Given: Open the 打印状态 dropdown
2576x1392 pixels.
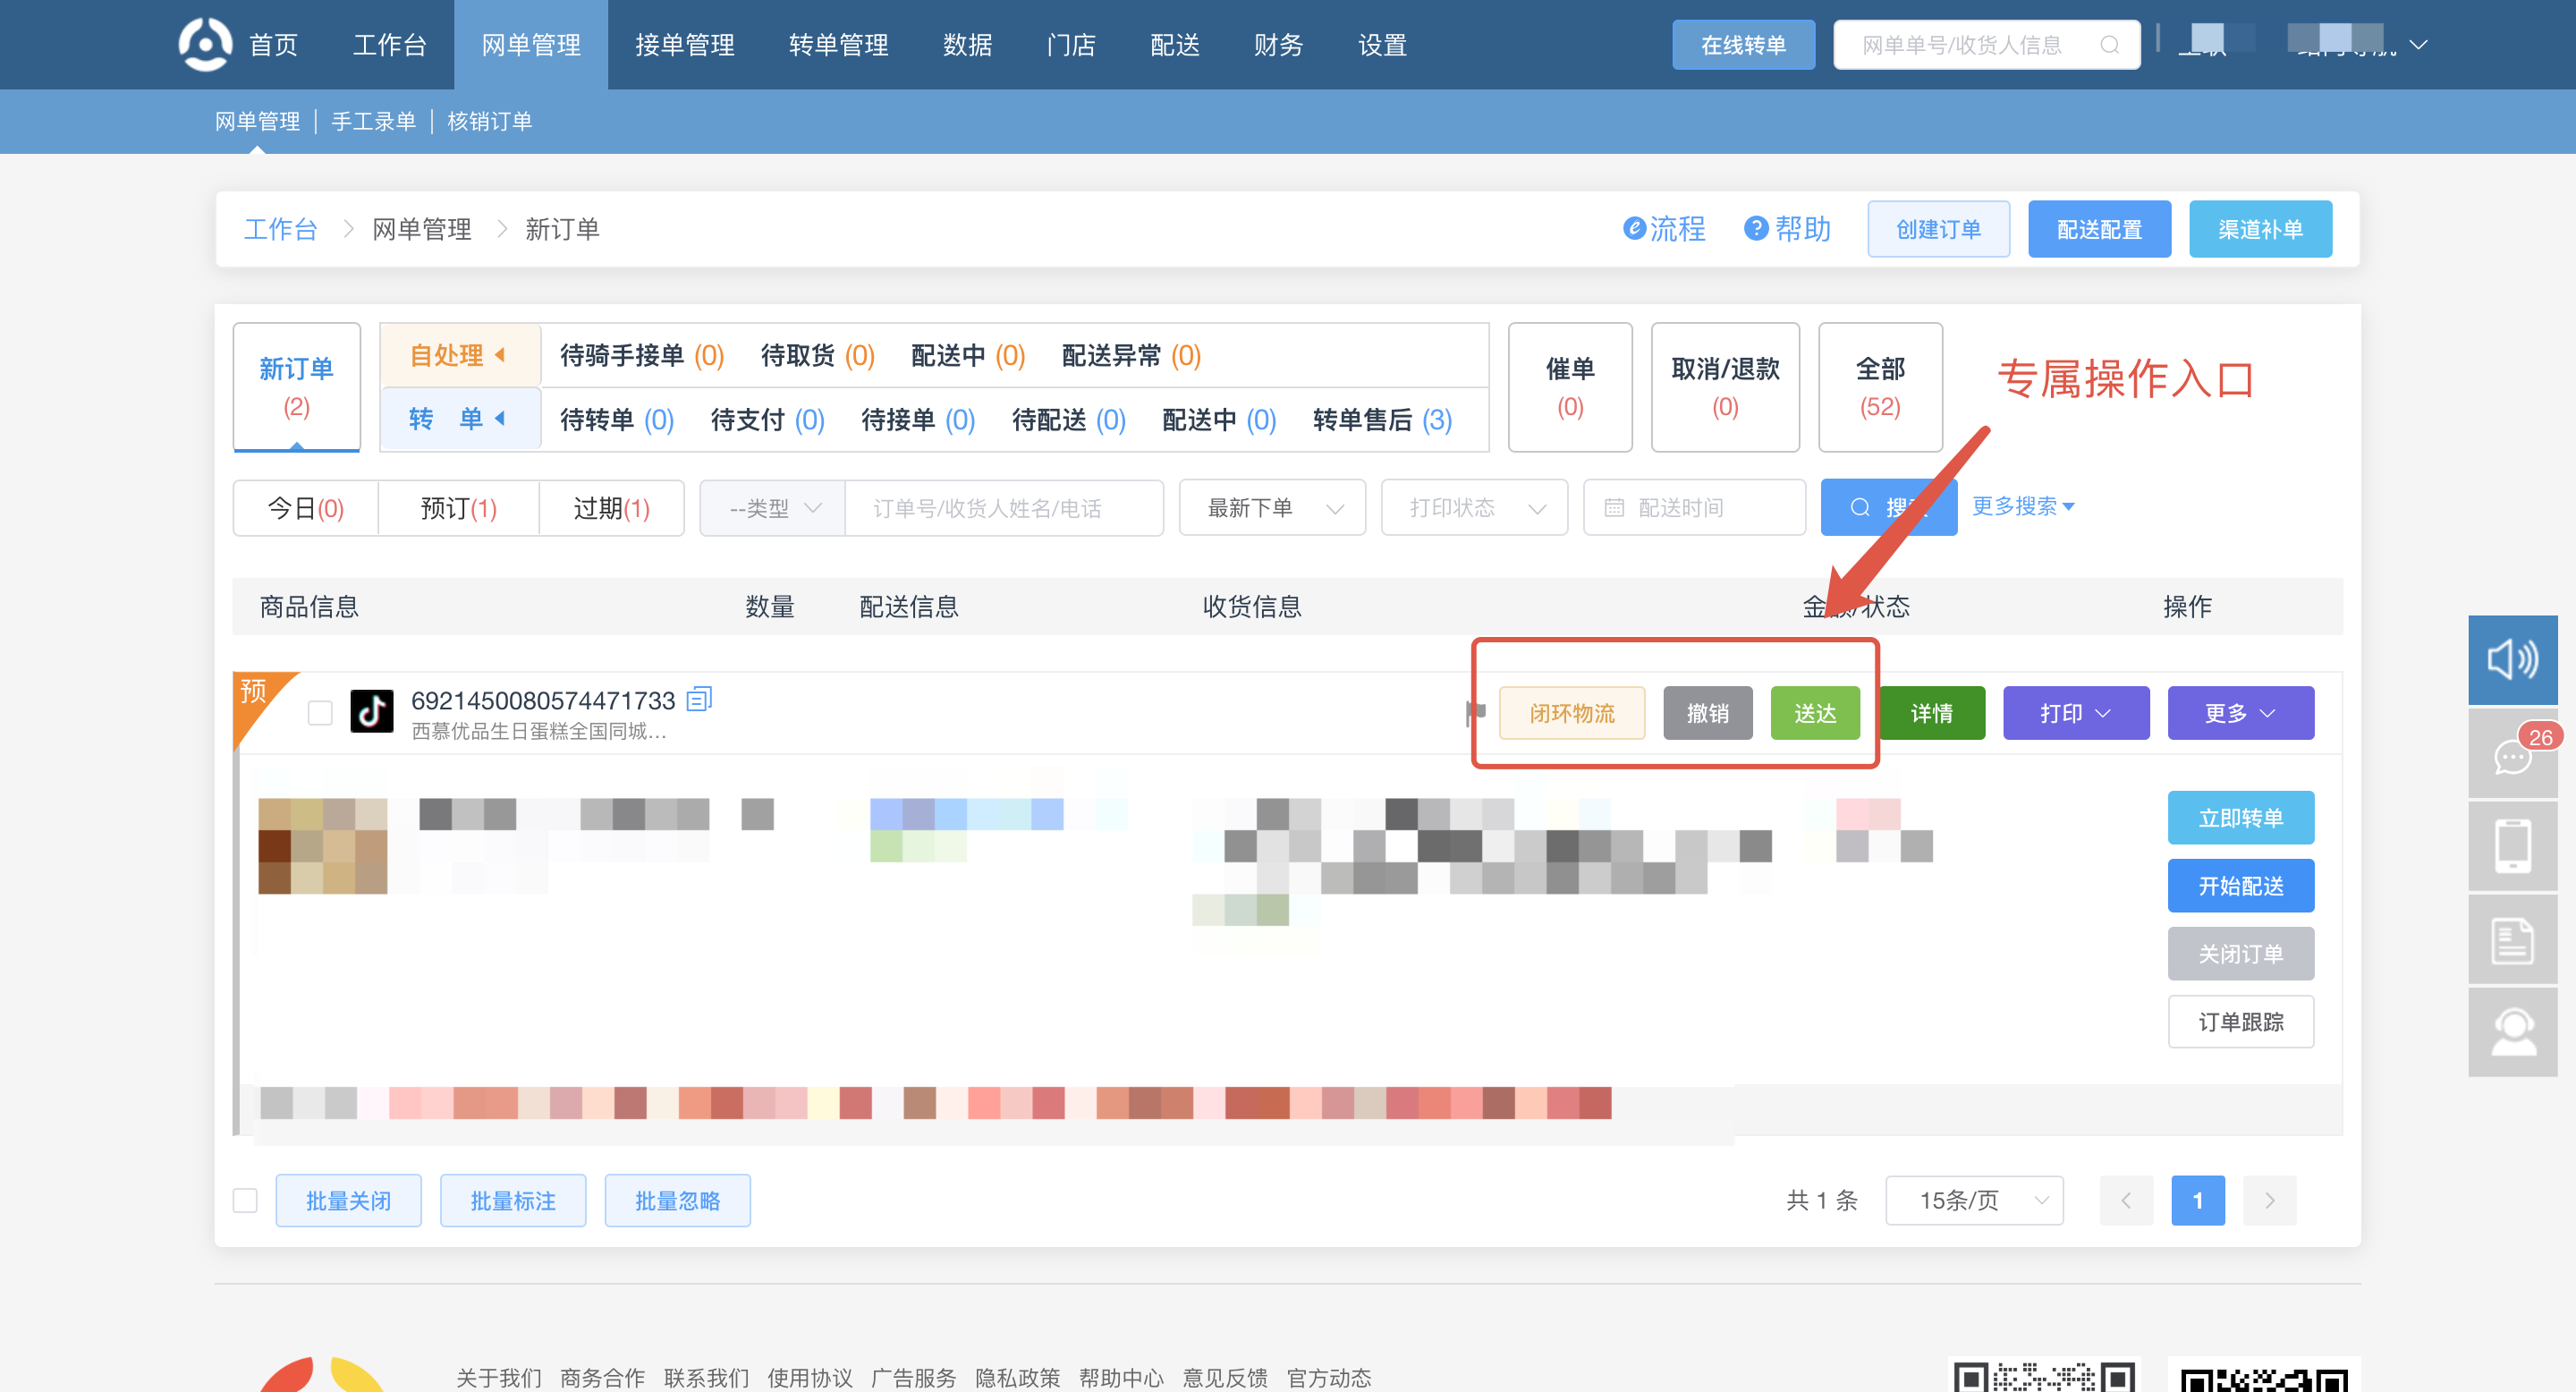Looking at the screenshot, I should tap(1474, 508).
